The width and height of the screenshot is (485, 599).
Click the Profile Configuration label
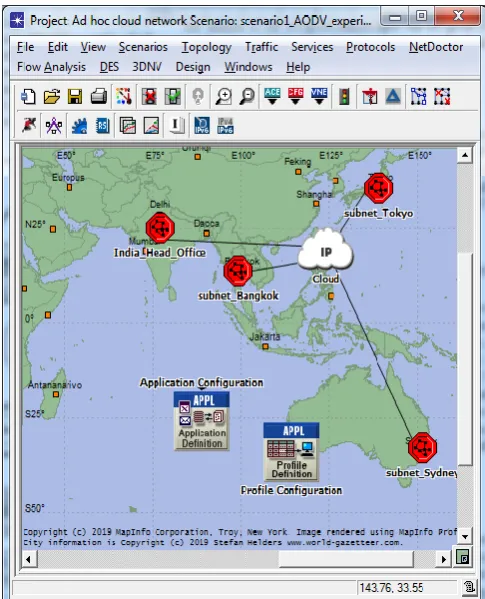291,490
